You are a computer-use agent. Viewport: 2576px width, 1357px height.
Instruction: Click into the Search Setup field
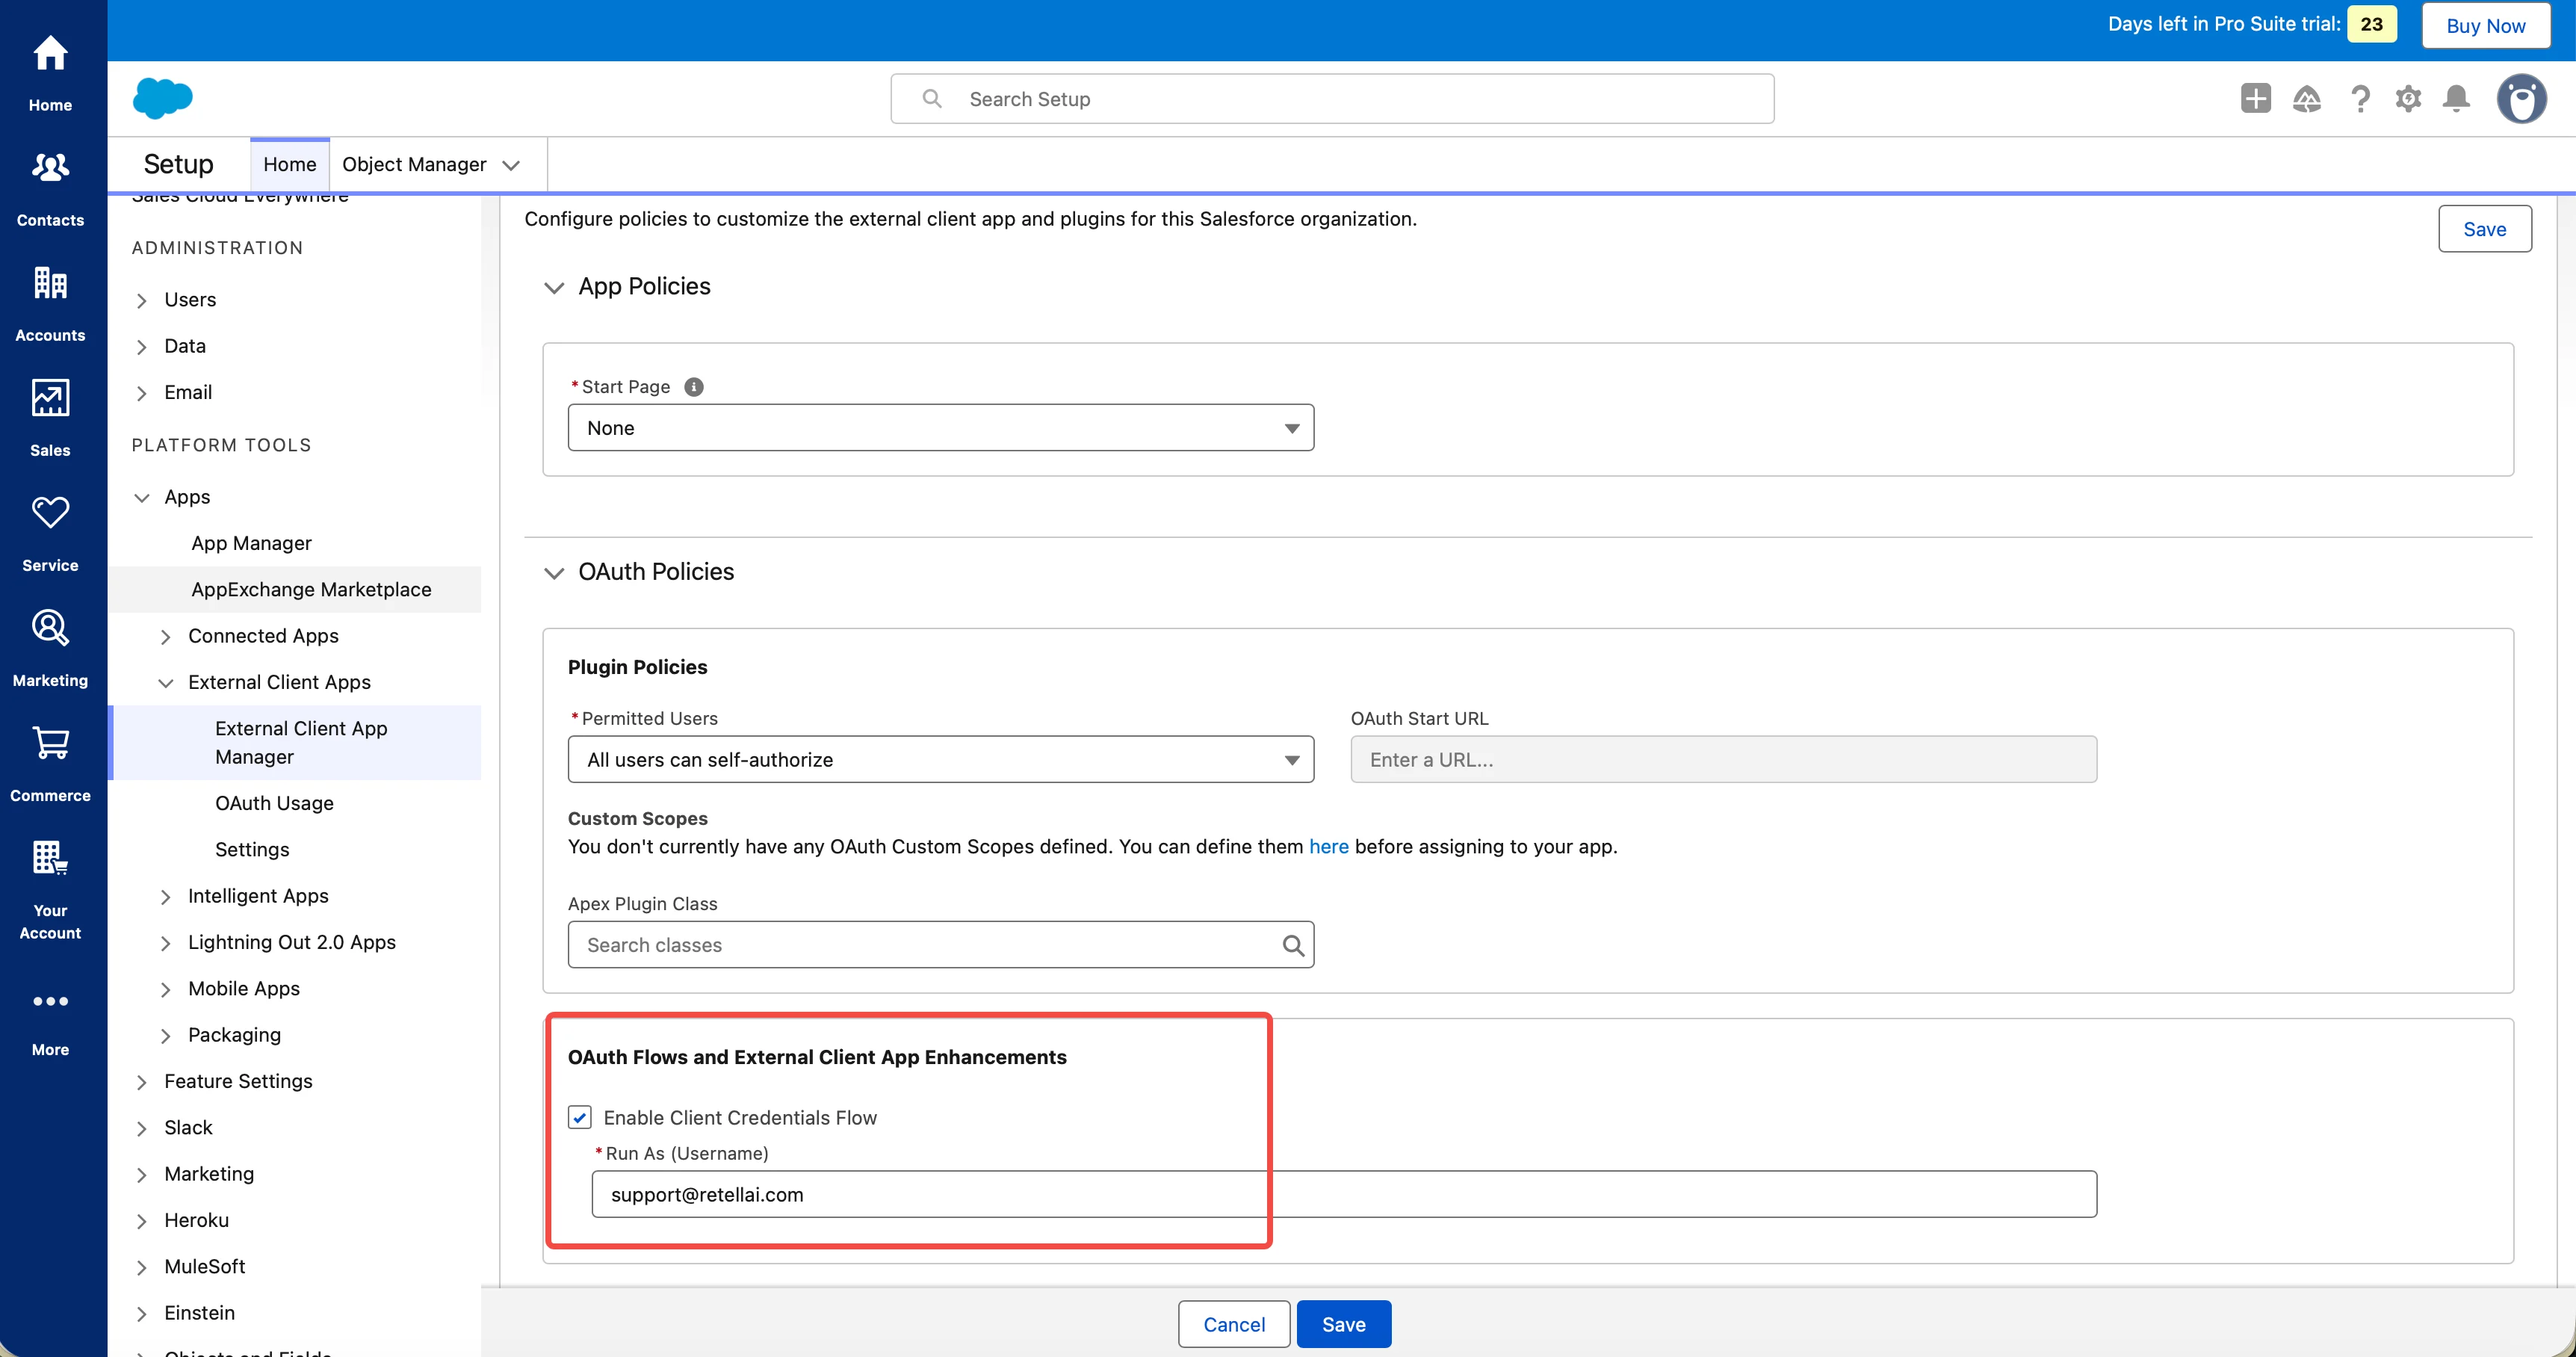[1332, 98]
